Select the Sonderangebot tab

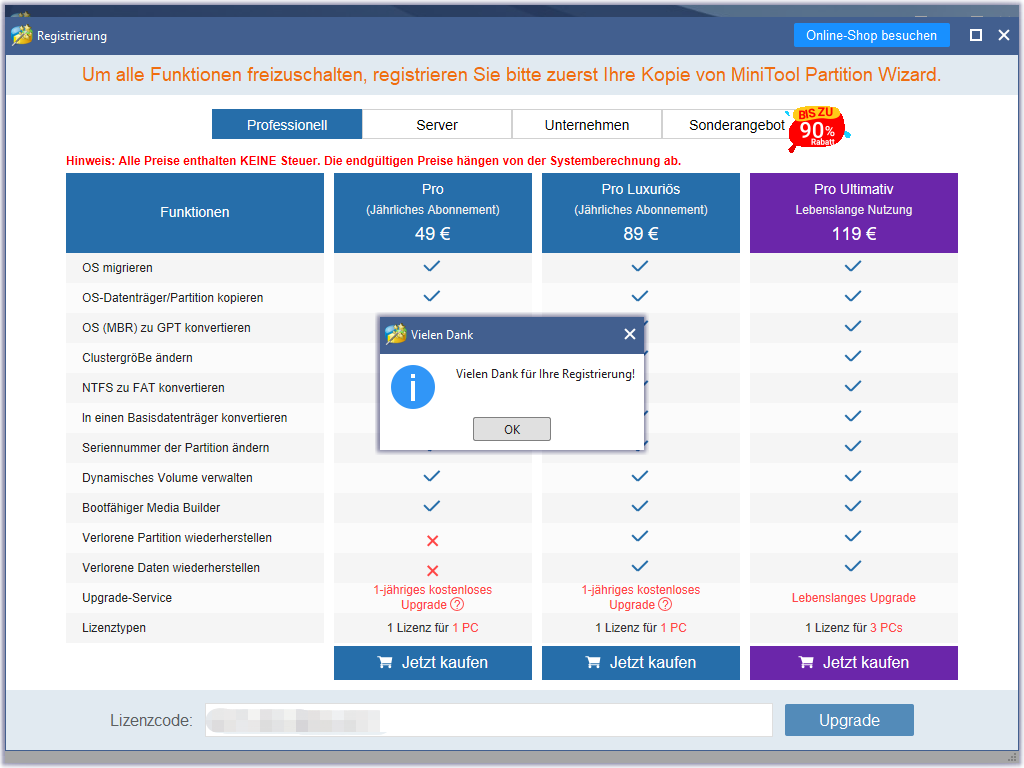pos(736,124)
